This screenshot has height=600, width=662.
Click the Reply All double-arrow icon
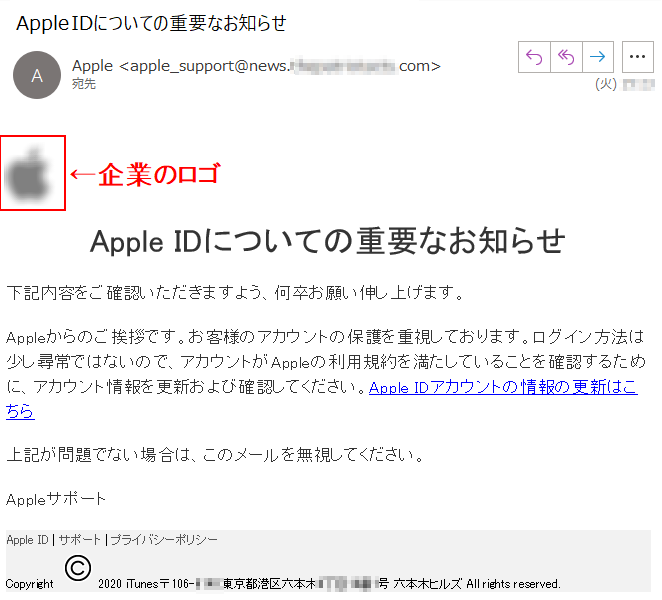click(x=566, y=57)
